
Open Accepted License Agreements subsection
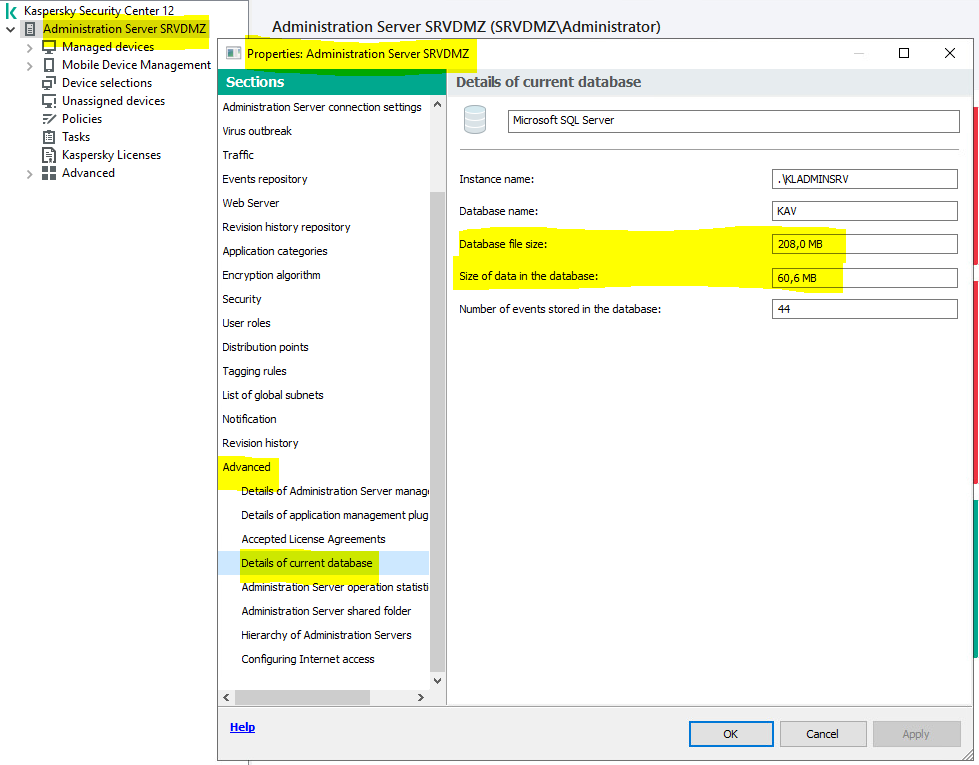[x=313, y=539]
